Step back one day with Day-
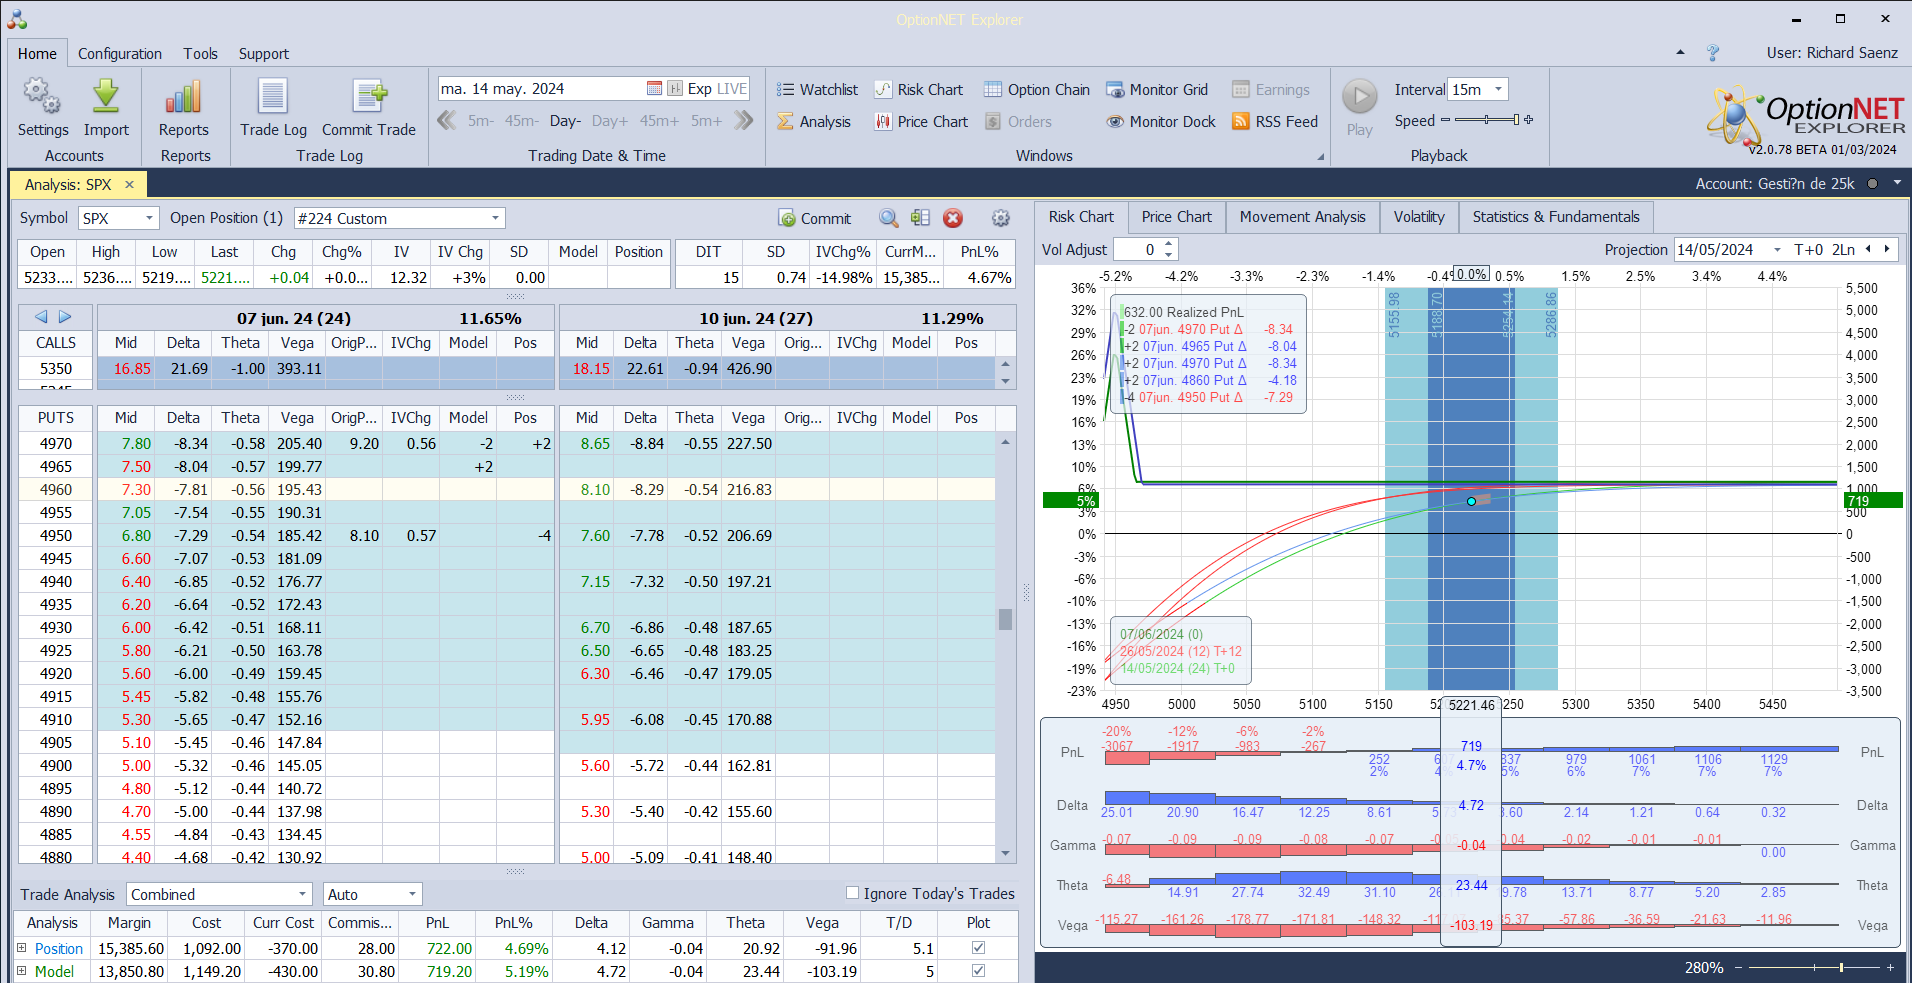 (565, 121)
